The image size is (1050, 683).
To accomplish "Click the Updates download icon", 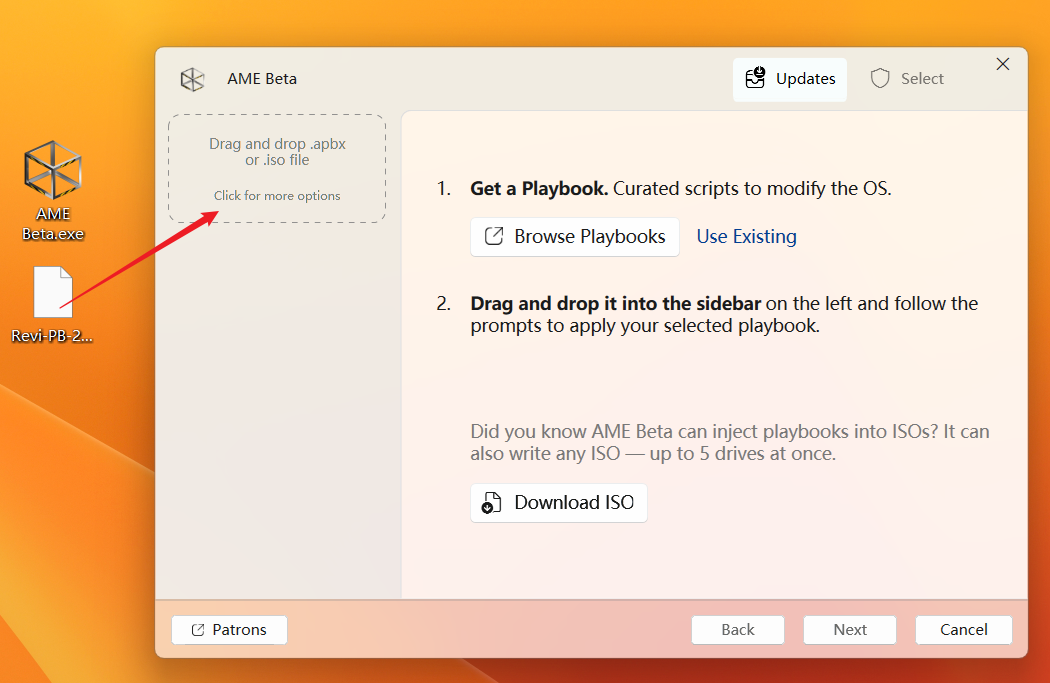I will [x=755, y=78].
